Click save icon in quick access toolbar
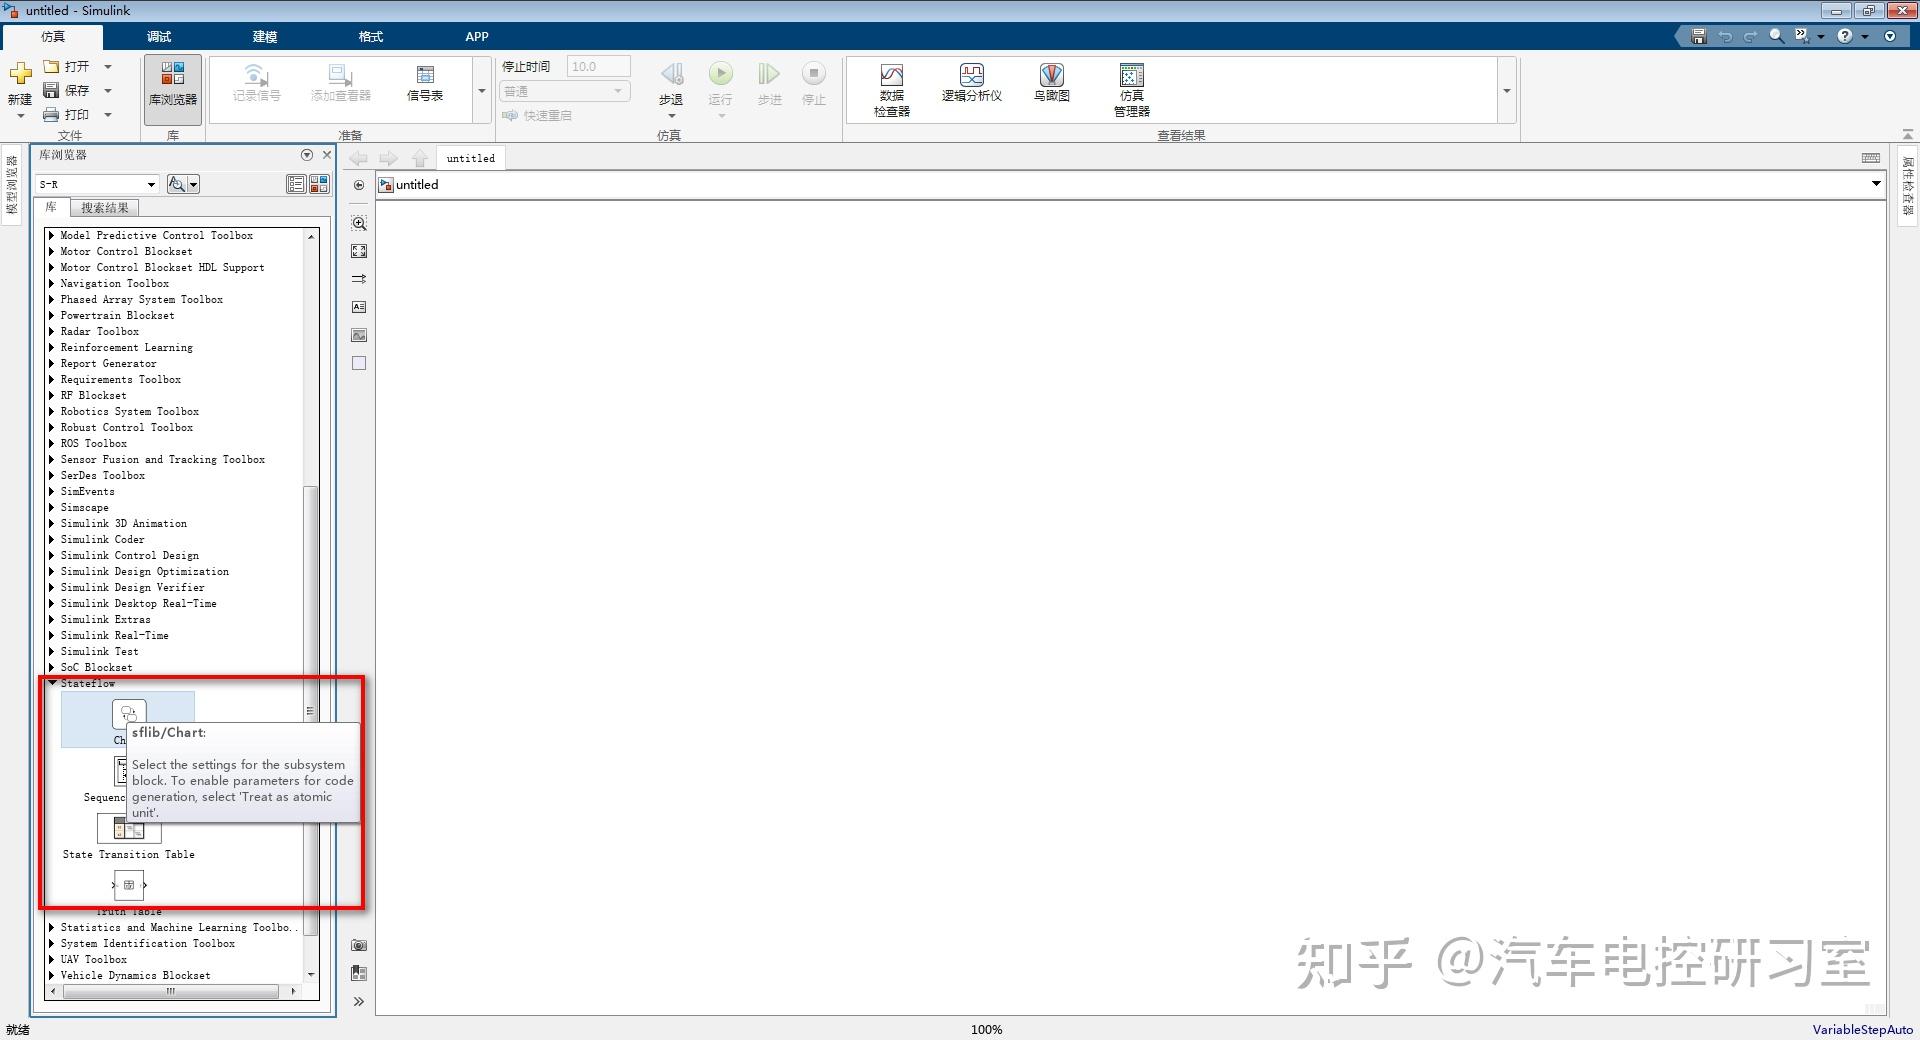 pos(1698,36)
